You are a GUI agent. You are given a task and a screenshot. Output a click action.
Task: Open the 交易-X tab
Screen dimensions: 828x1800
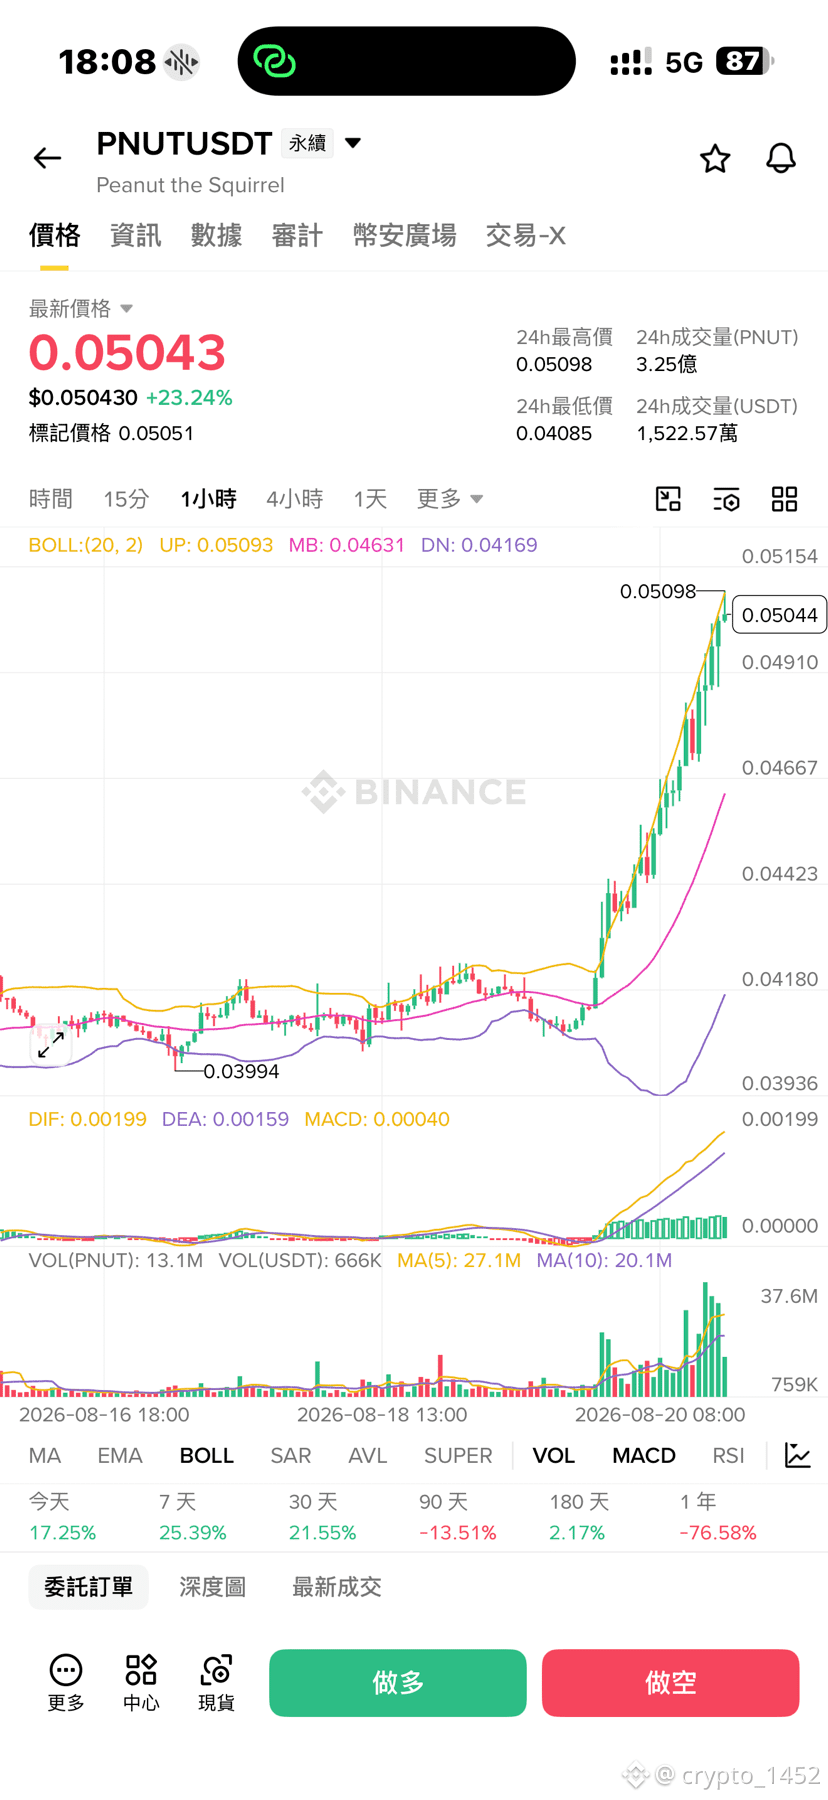pos(525,235)
